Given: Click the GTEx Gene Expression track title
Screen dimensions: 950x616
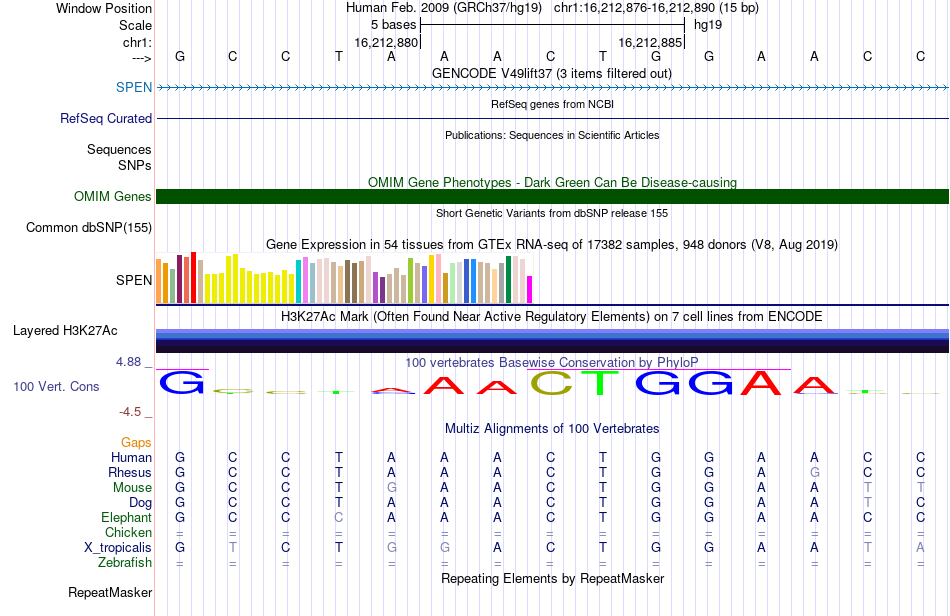Looking at the screenshot, I should pos(552,245).
